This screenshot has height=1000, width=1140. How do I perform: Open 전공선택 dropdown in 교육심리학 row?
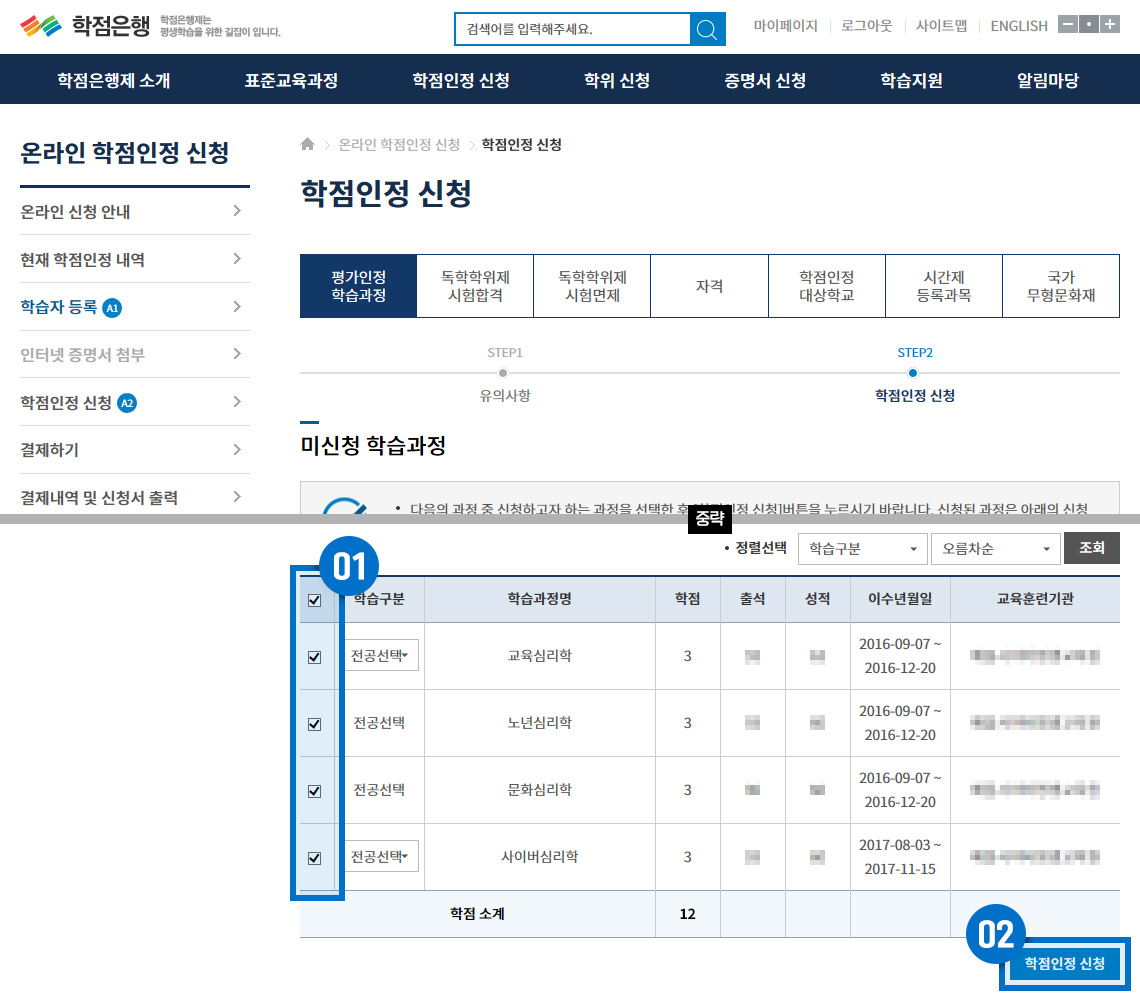(381, 656)
